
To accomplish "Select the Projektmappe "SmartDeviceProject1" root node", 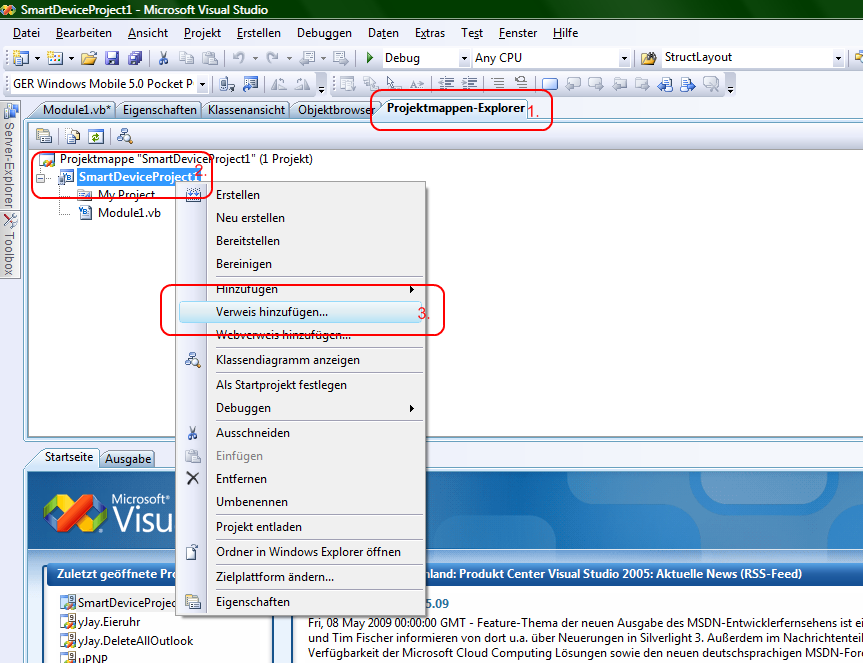I will 186,159.
